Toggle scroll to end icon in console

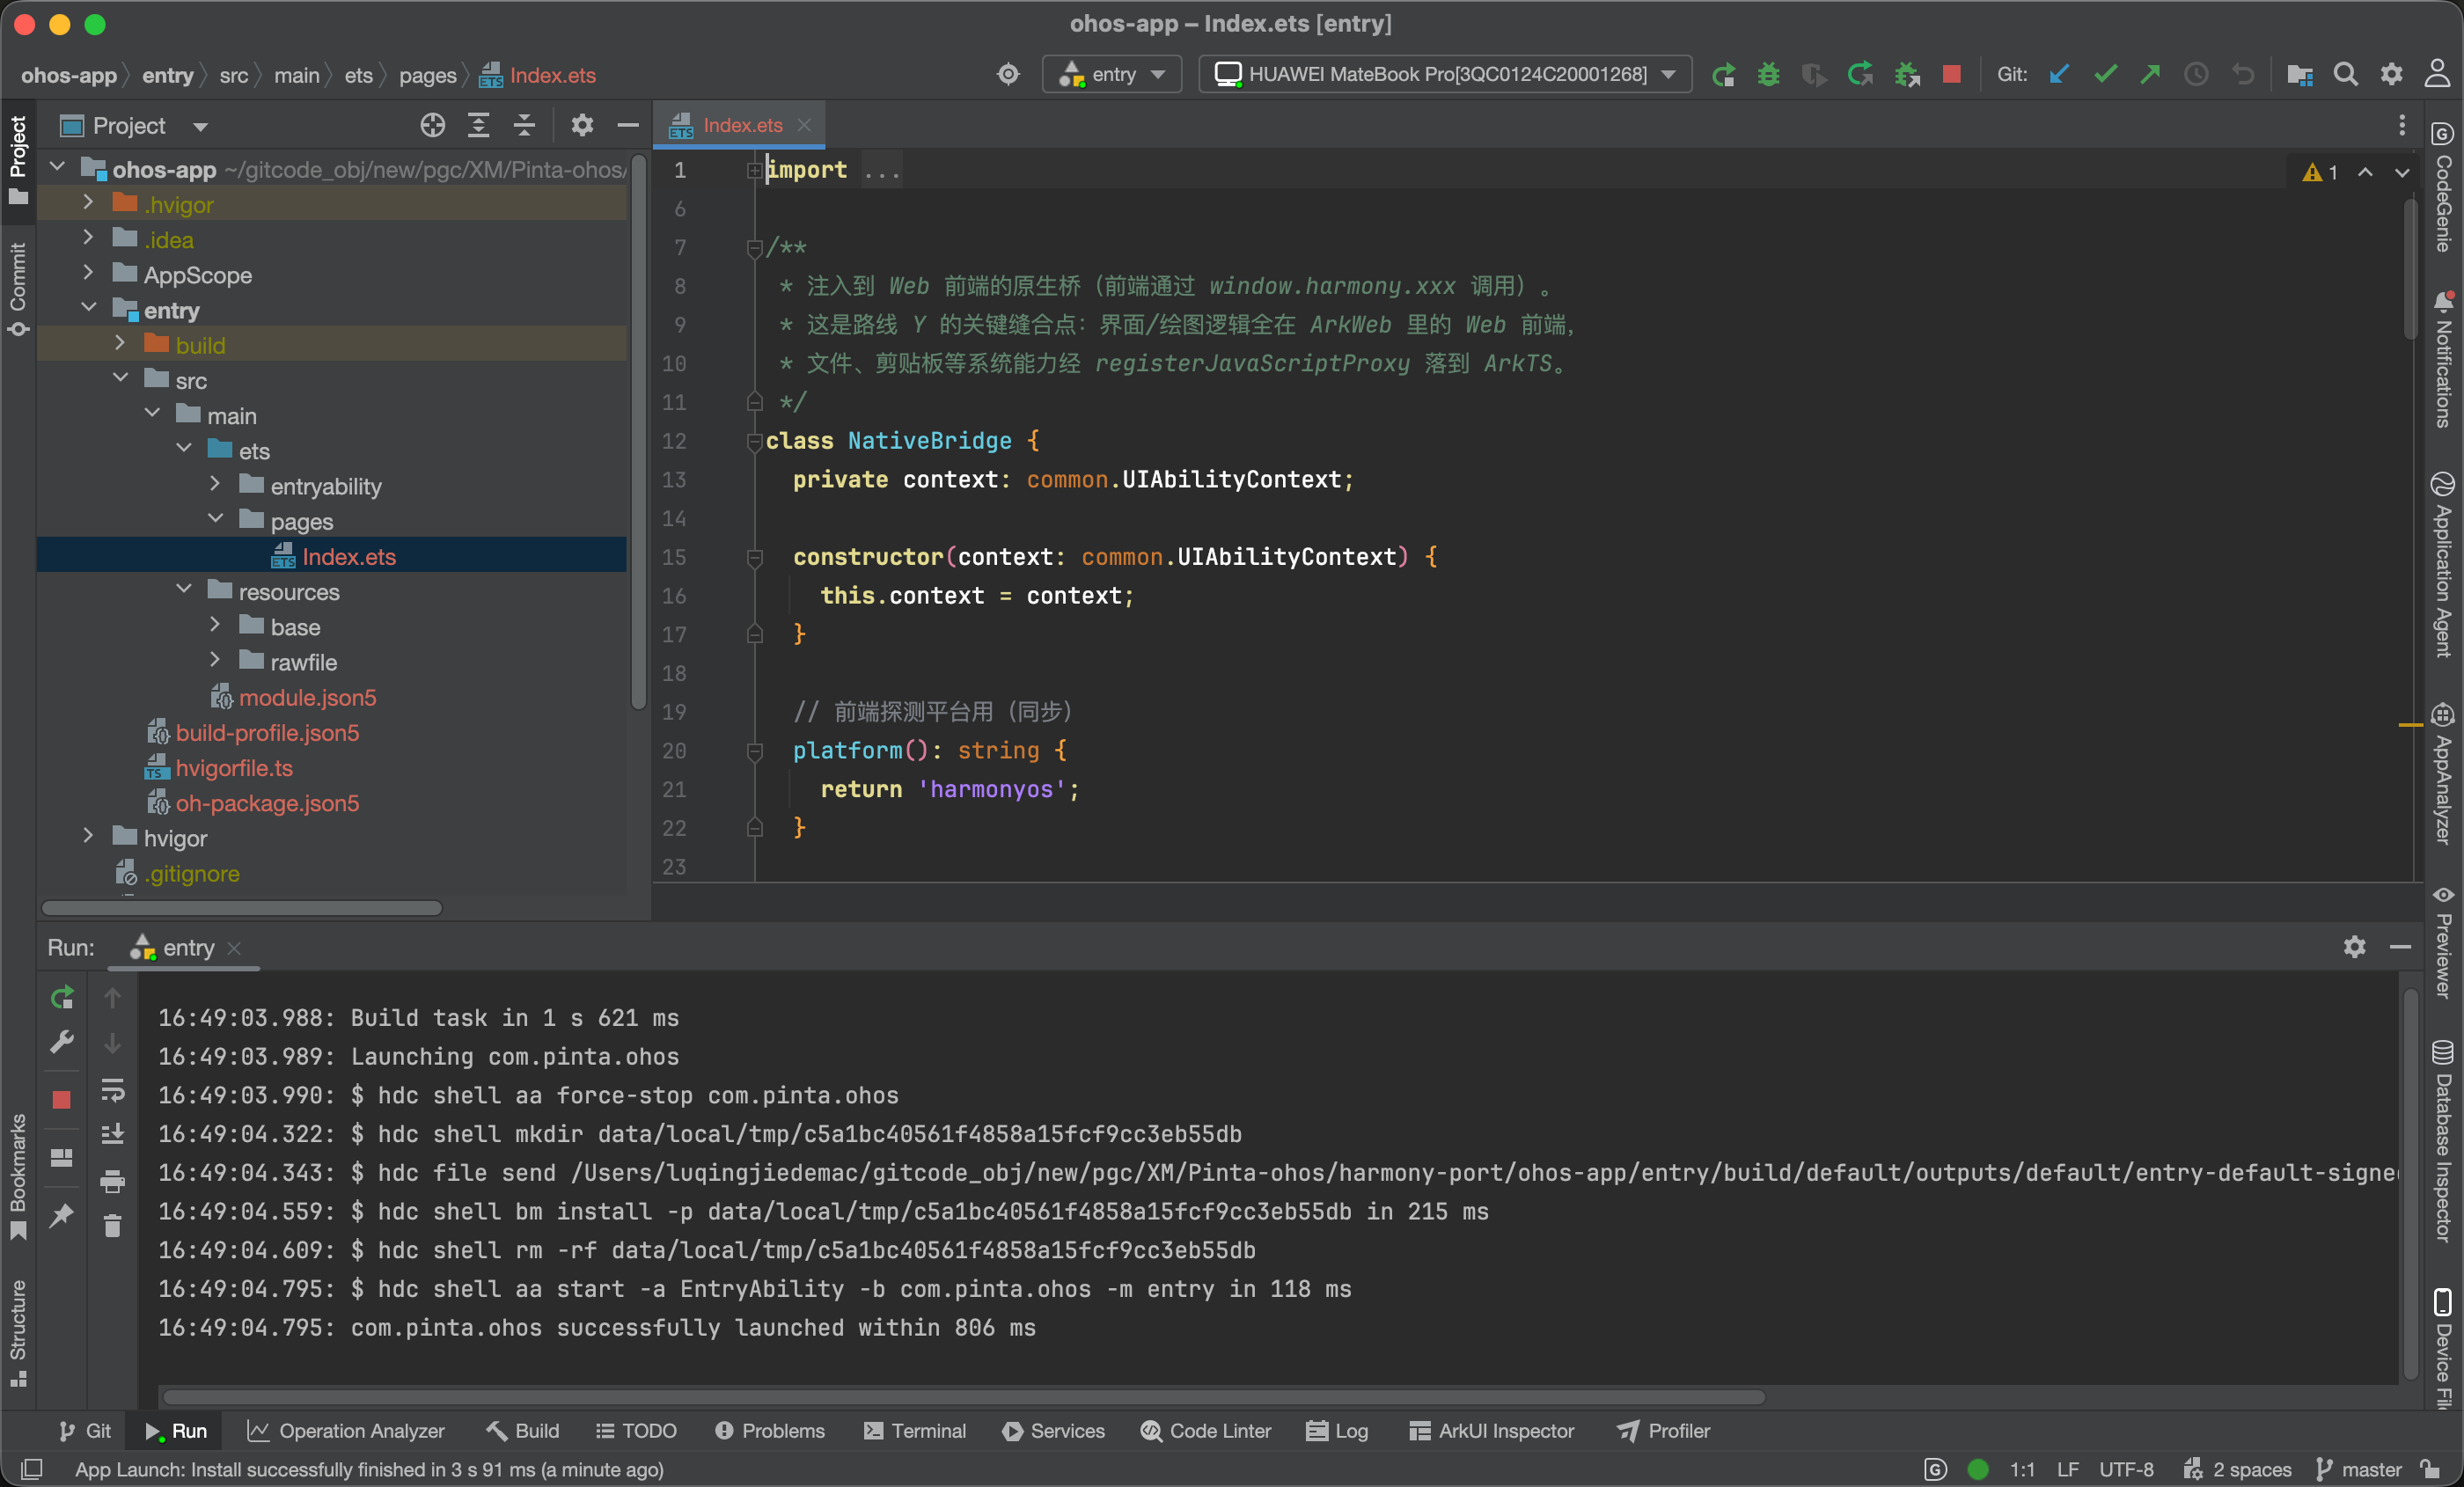click(x=112, y=1134)
